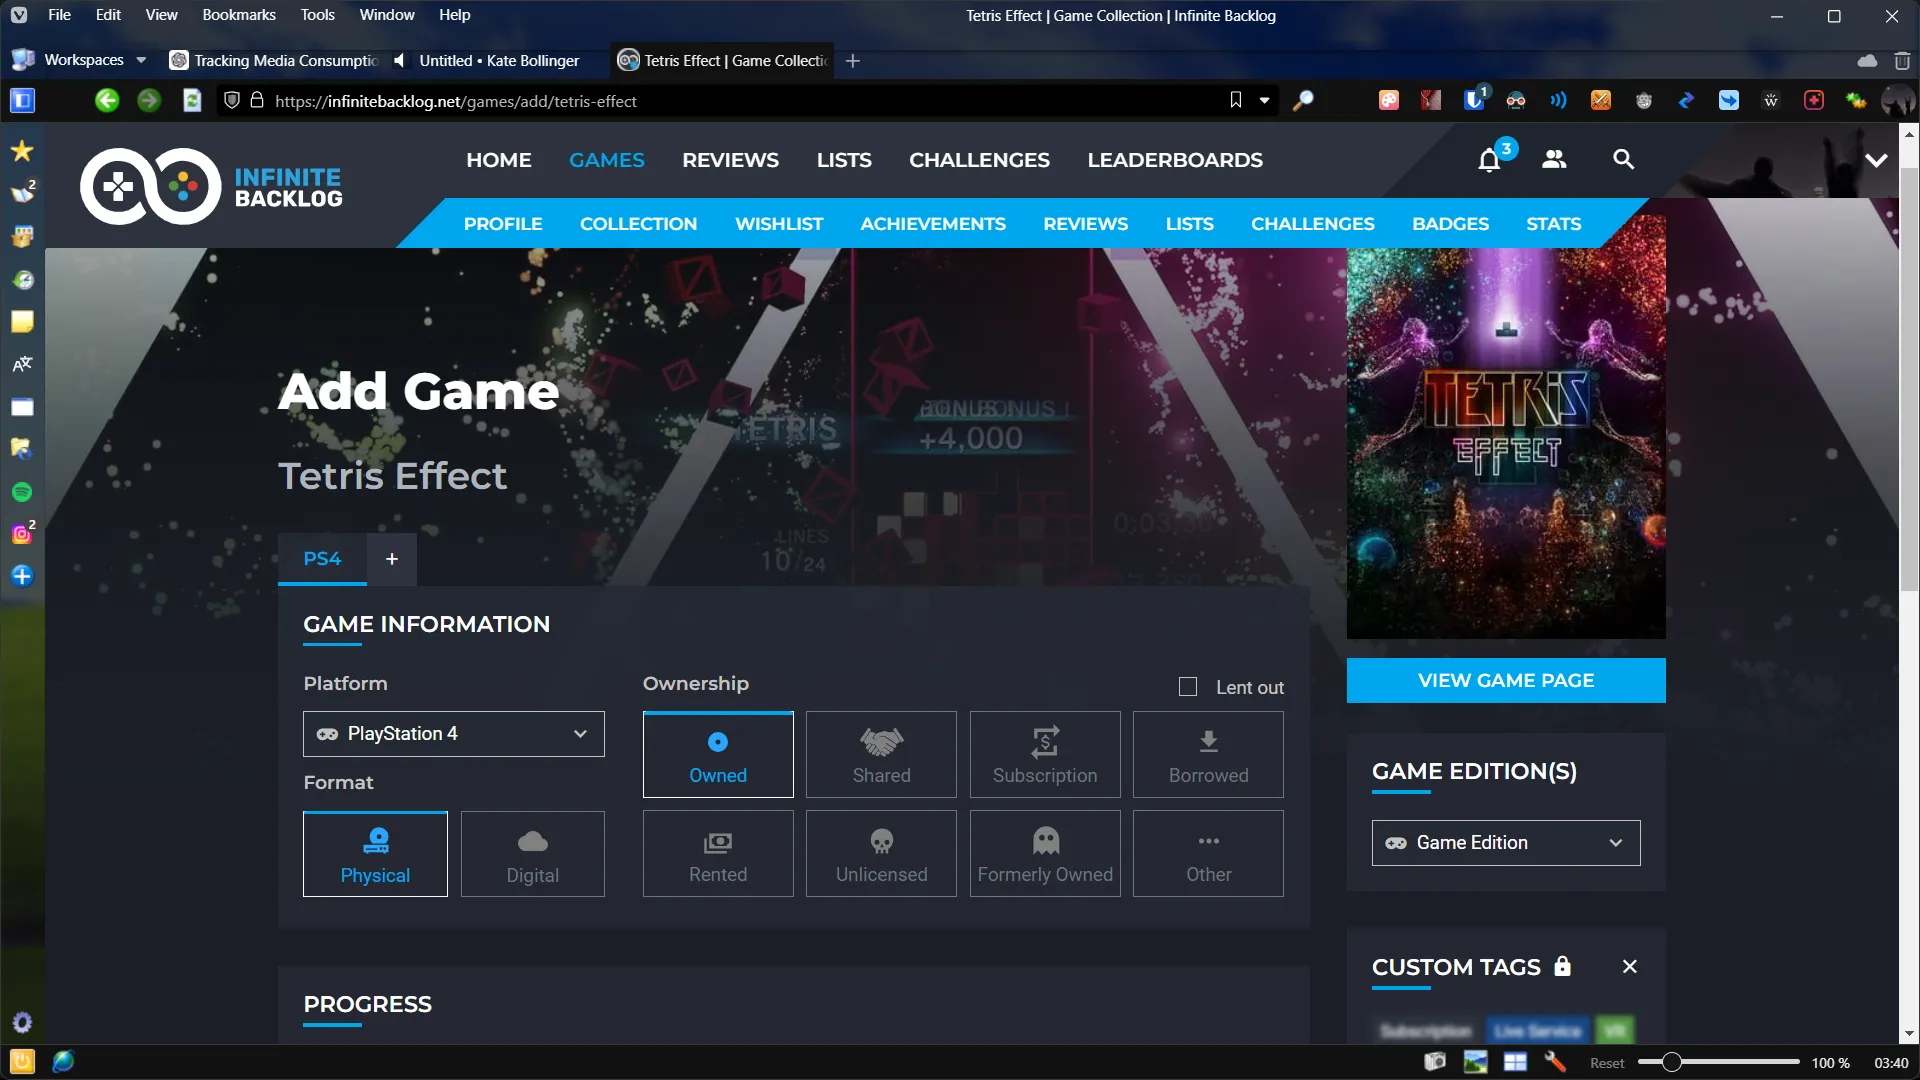
Task: Select Formerly Owned ownership option
Action: point(1045,854)
